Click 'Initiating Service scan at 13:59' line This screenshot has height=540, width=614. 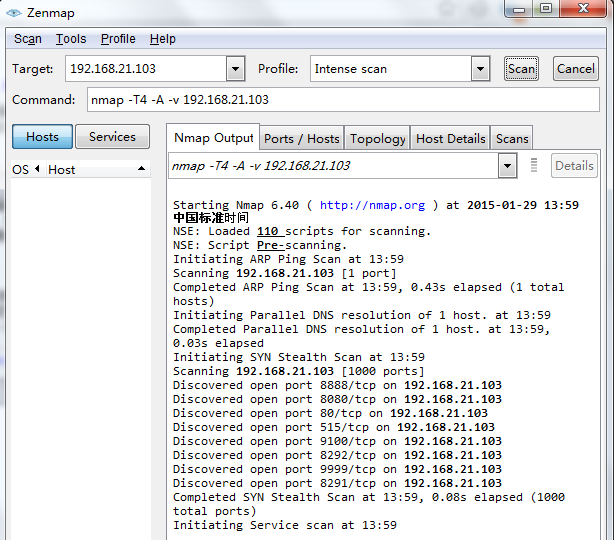tap(285, 526)
